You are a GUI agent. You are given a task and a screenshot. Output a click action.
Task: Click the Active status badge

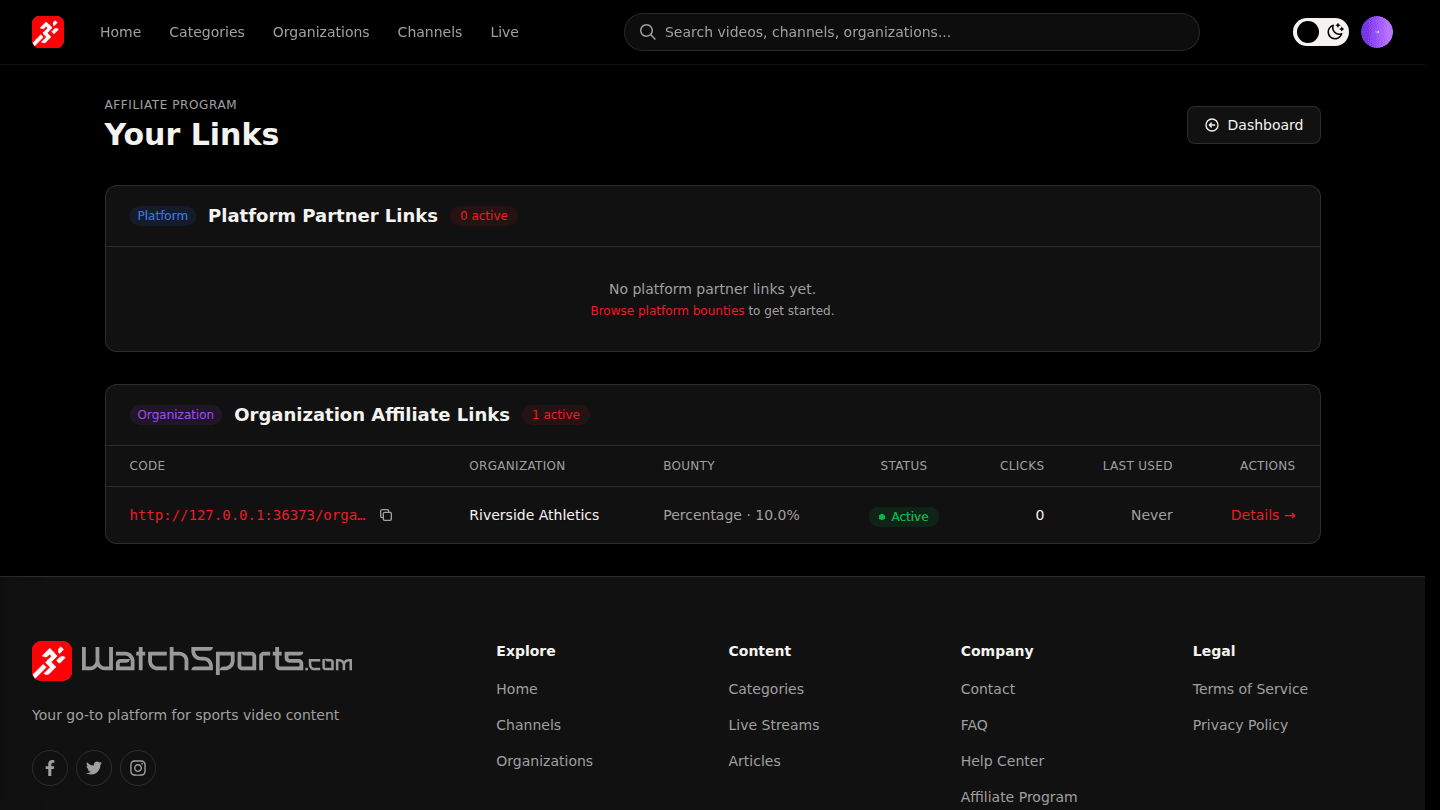[904, 517]
